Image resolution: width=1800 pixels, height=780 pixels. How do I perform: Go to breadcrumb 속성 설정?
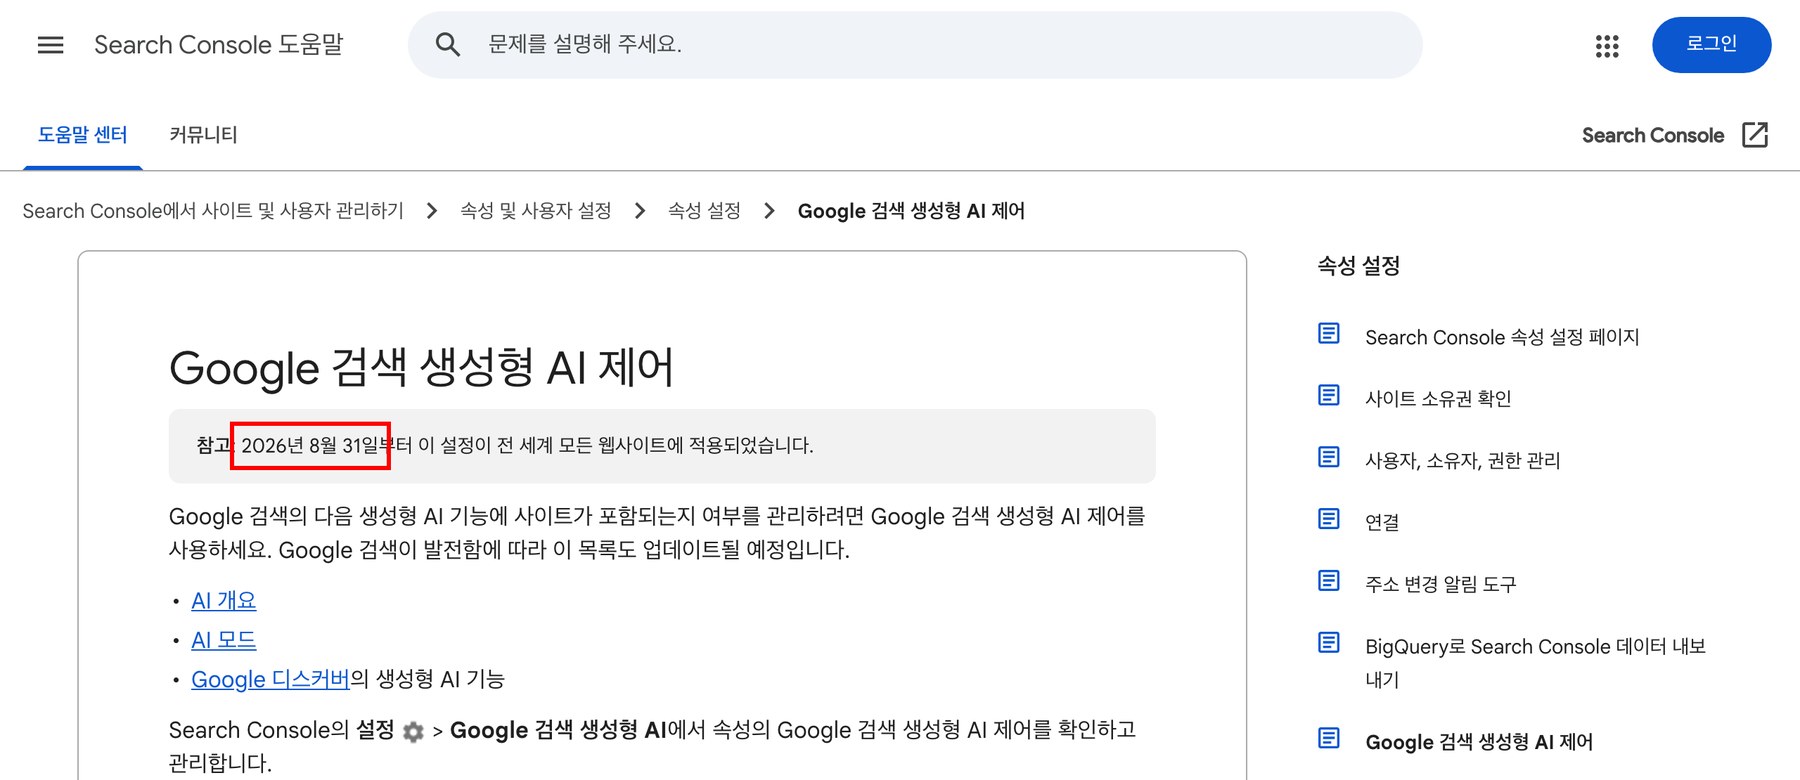coord(704,211)
